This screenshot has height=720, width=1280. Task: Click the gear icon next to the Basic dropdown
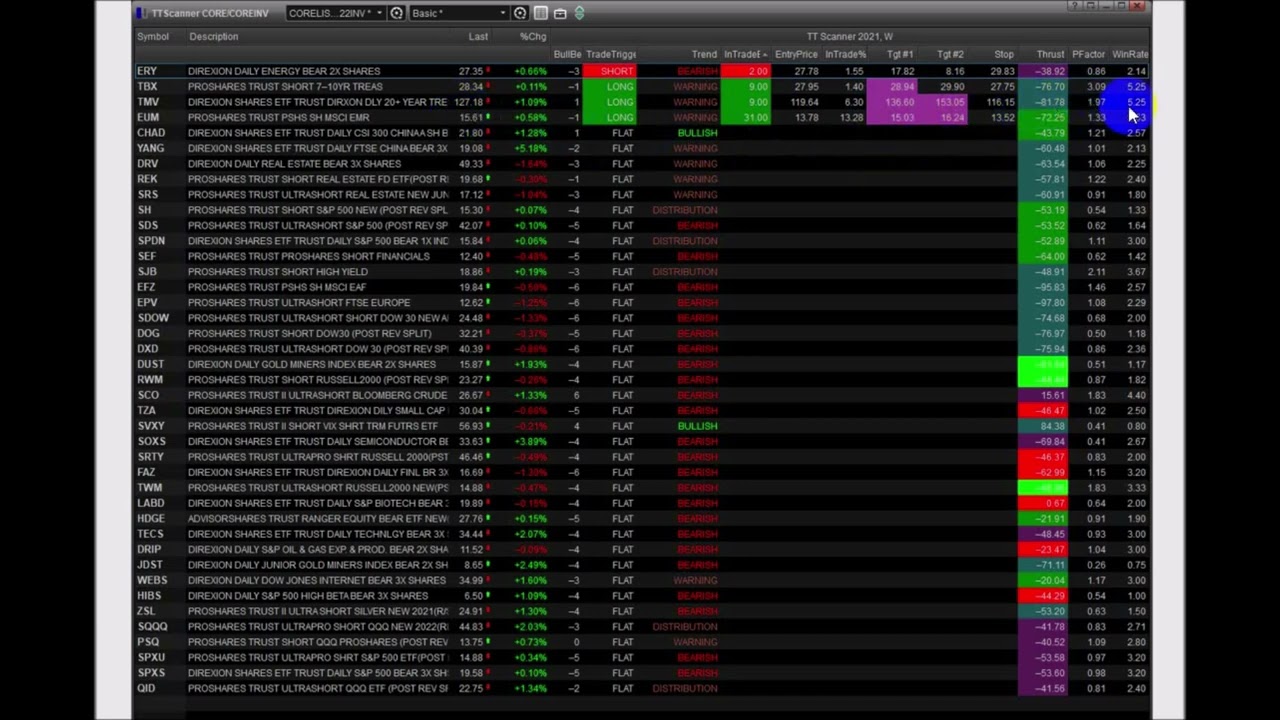click(520, 13)
